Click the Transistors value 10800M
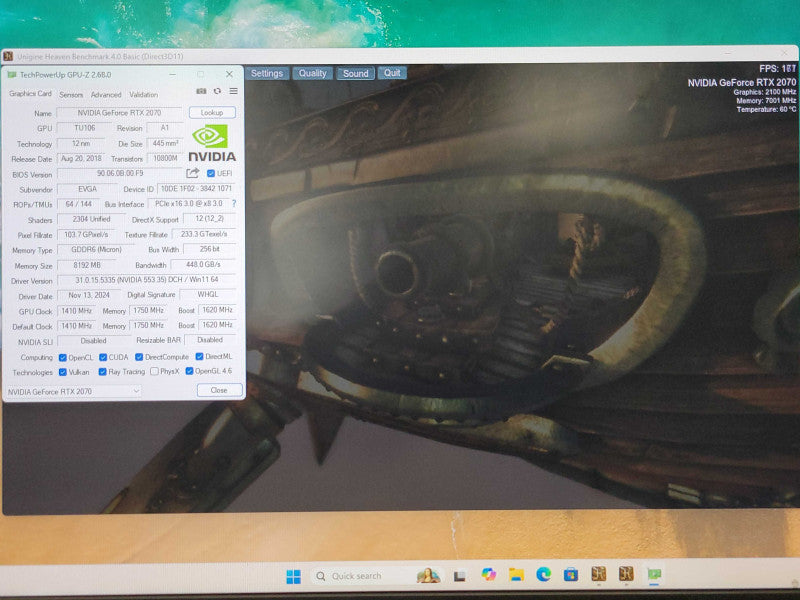The width and height of the screenshot is (800, 600). [x=165, y=159]
